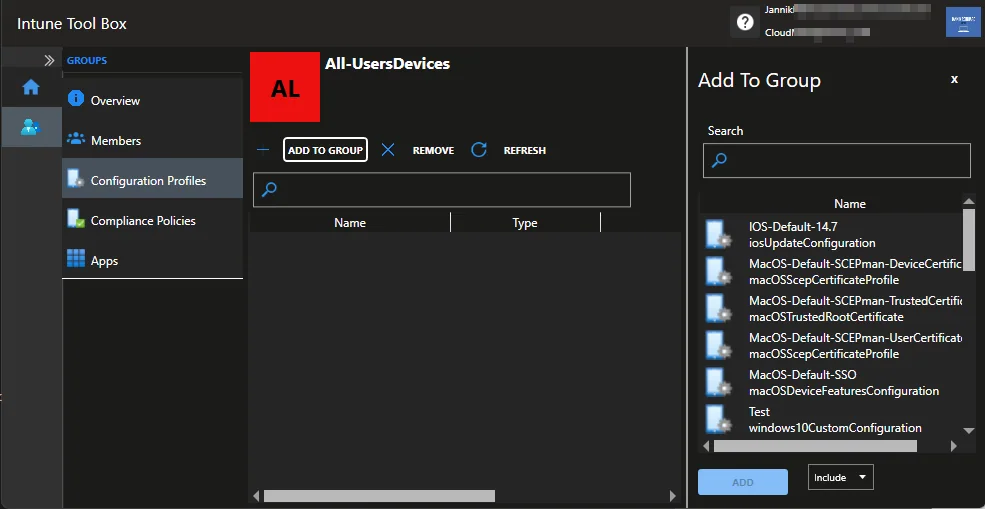
Task: Click the Apps grid icon
Action: point(76,258)
